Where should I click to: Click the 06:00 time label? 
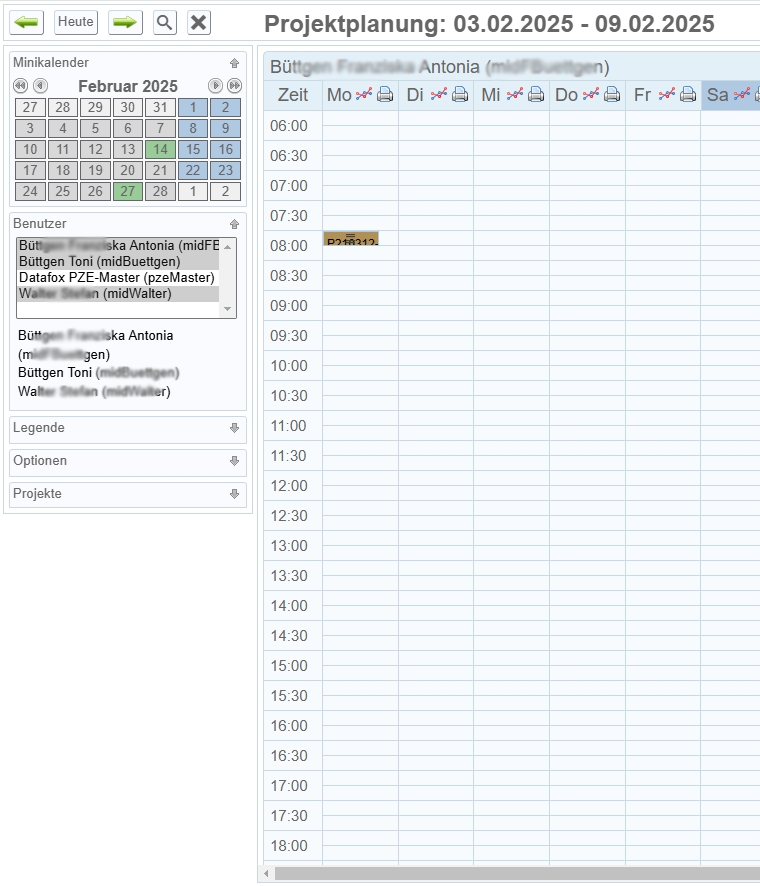click(x=289, y=126)
